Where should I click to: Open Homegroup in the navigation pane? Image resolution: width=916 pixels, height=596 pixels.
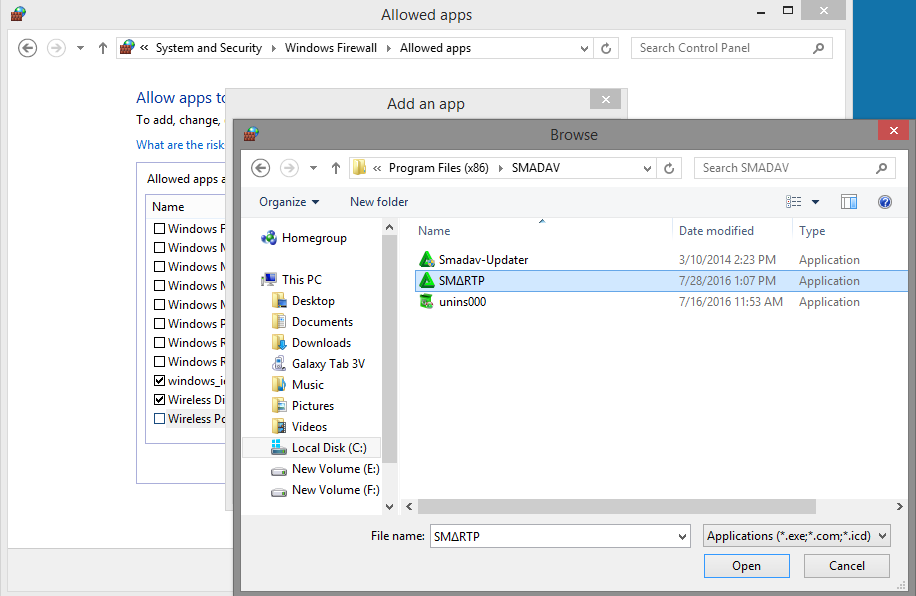click(304, 238)
